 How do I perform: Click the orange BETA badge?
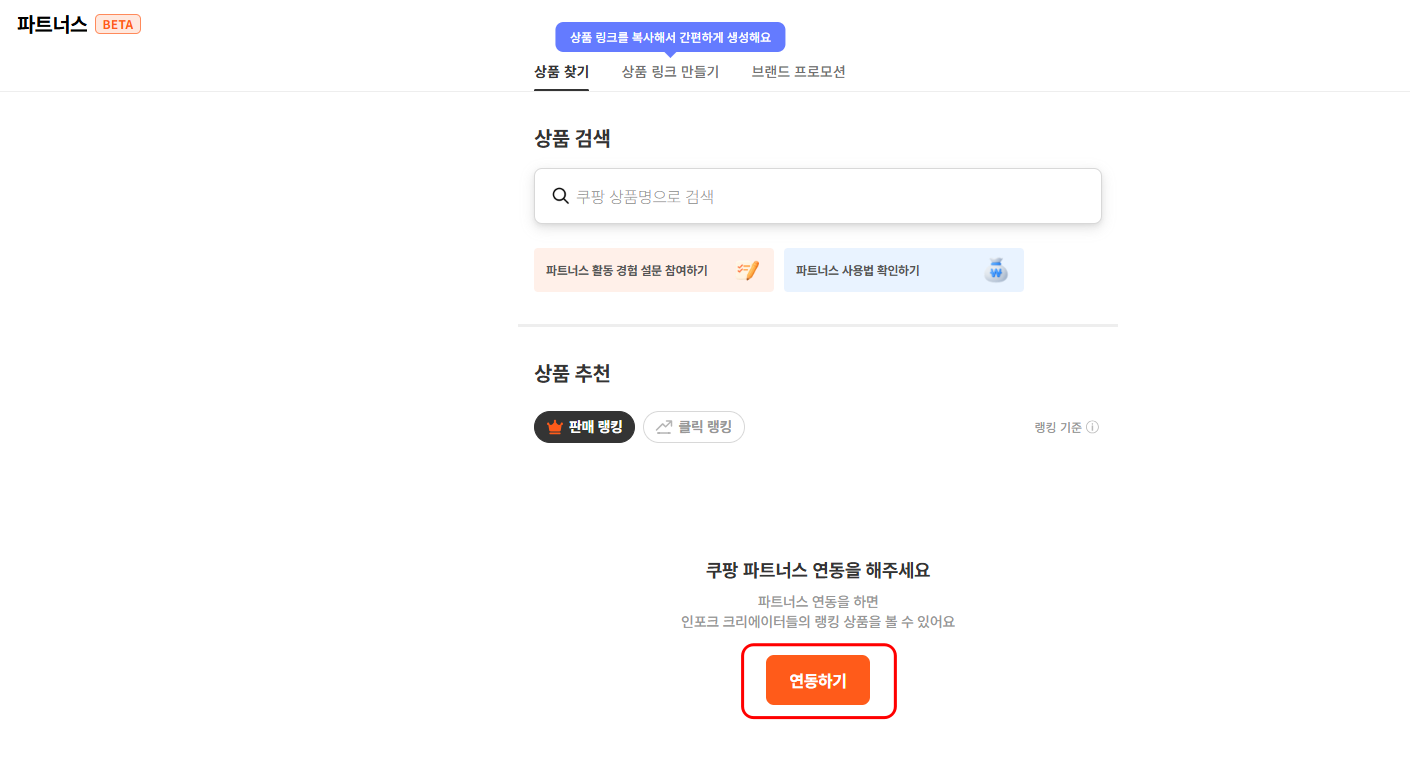(118, 24)
